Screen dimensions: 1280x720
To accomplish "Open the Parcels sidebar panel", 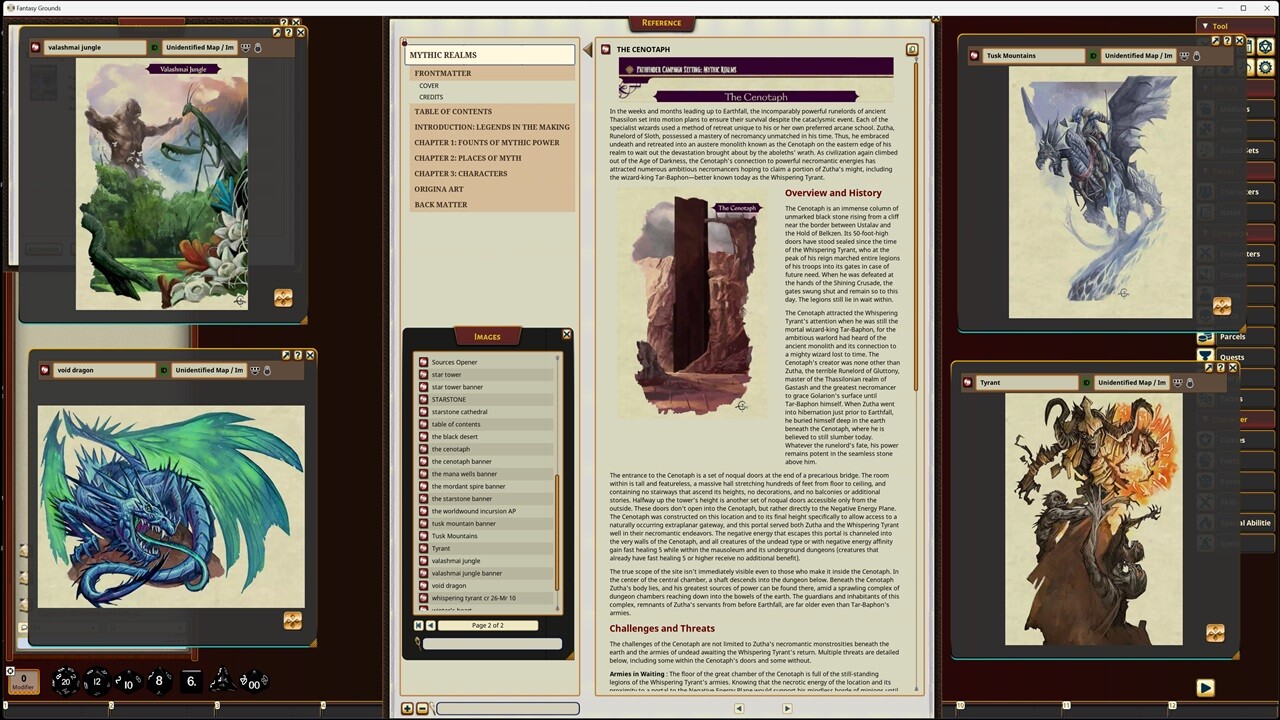I will 1233,336.
